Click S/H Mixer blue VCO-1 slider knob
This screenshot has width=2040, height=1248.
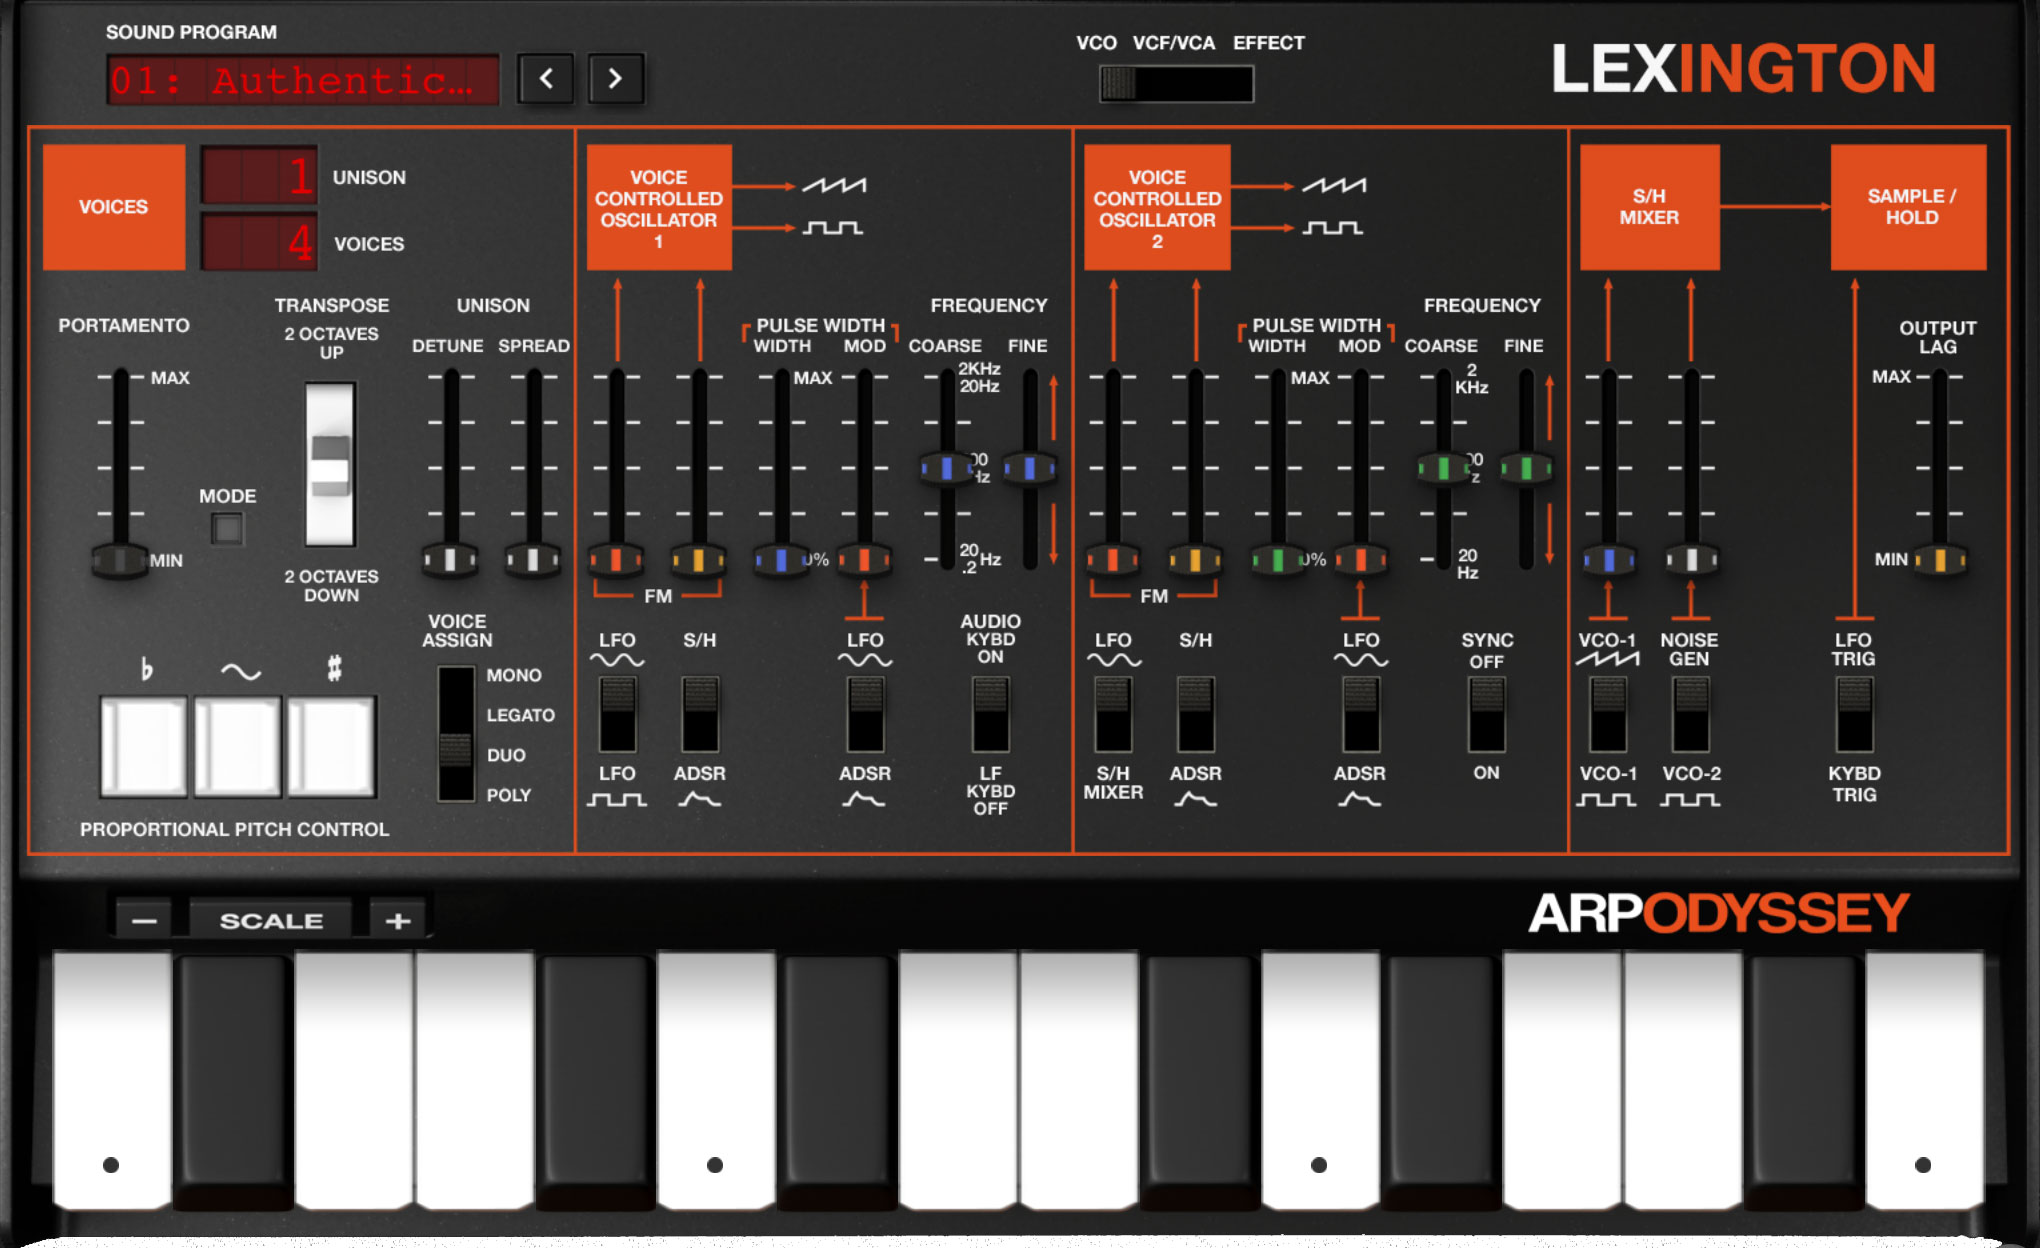point(1608,560)
